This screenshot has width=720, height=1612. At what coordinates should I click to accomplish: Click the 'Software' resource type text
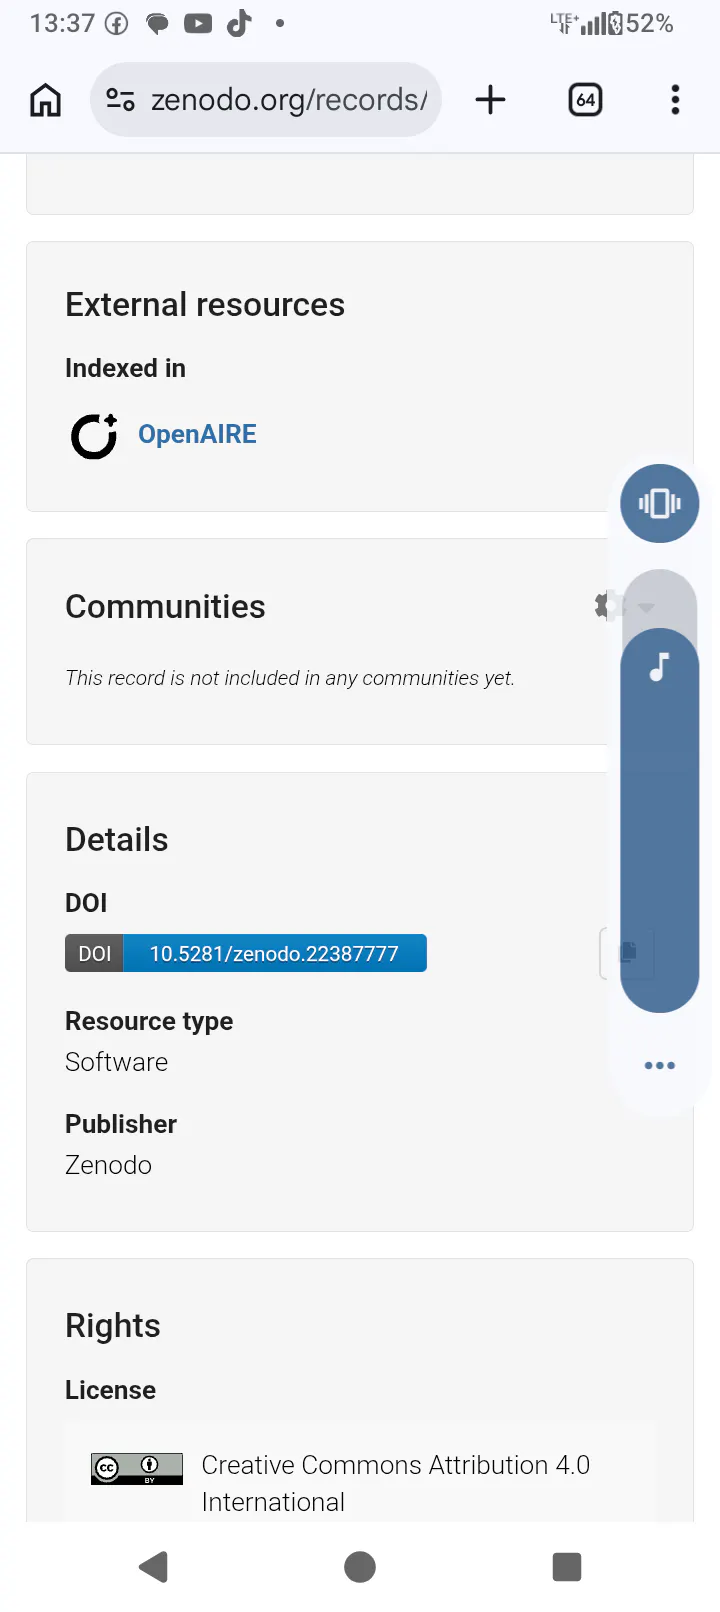pos(116,1062)
